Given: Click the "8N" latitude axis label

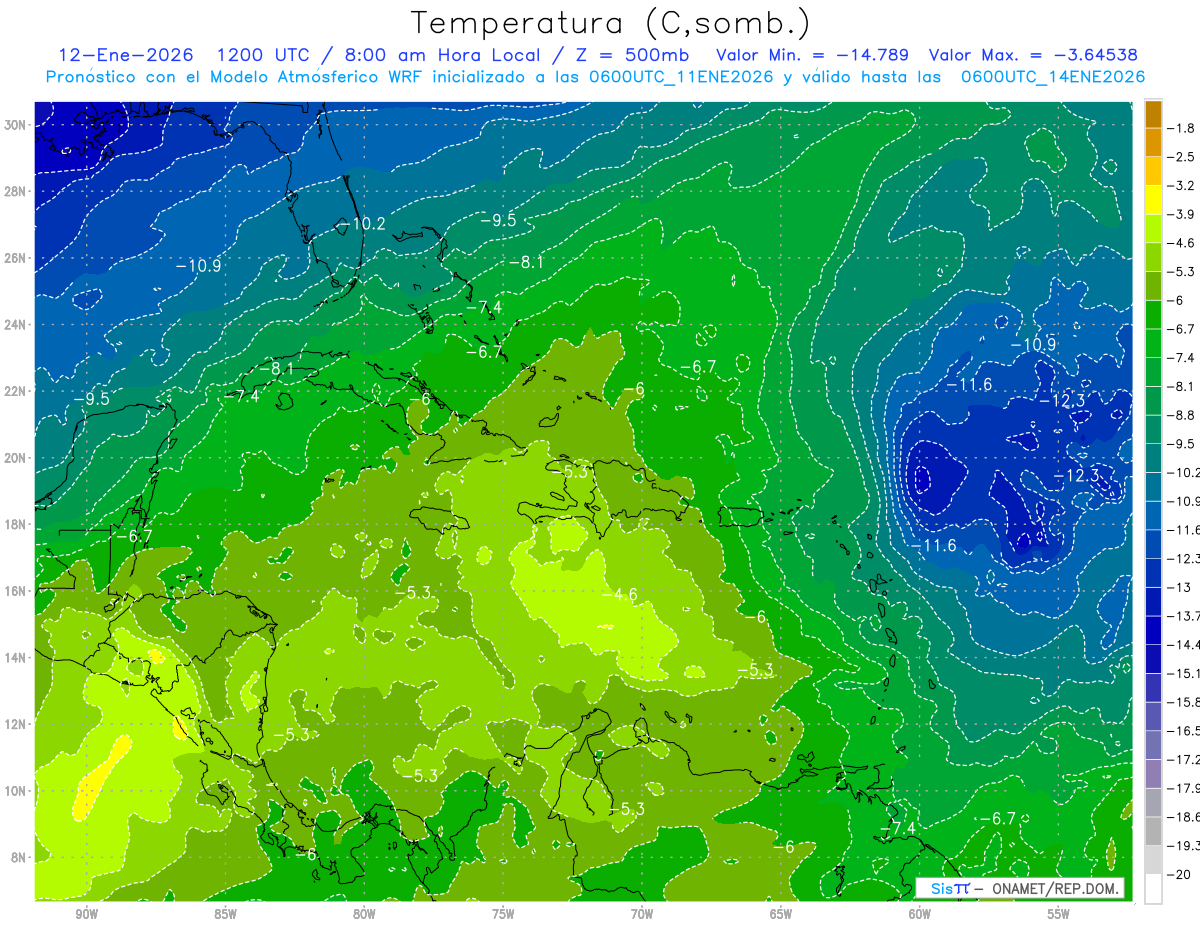Looking at the screenshot, I should [x=18, y=857].
